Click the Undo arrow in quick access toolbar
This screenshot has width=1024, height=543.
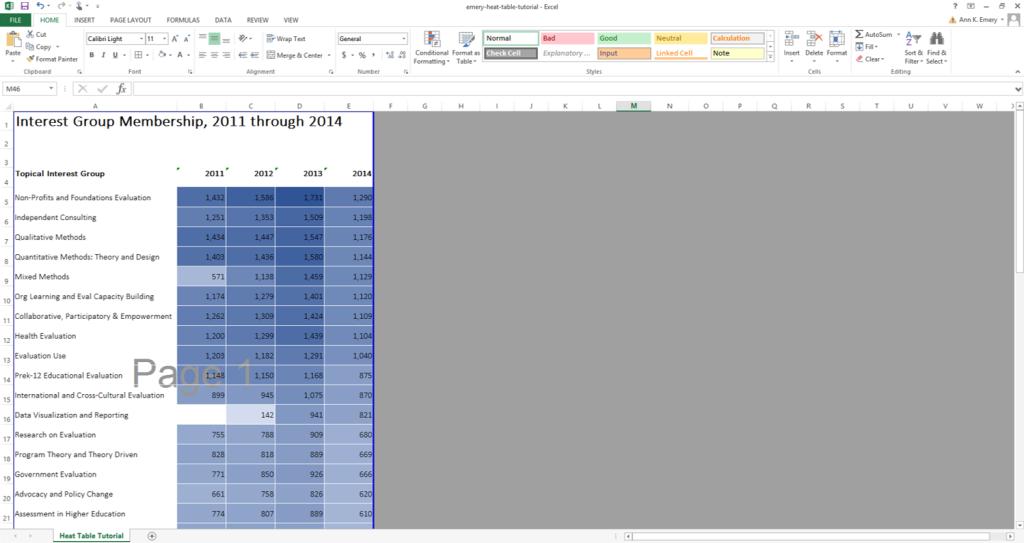(40, 6)
